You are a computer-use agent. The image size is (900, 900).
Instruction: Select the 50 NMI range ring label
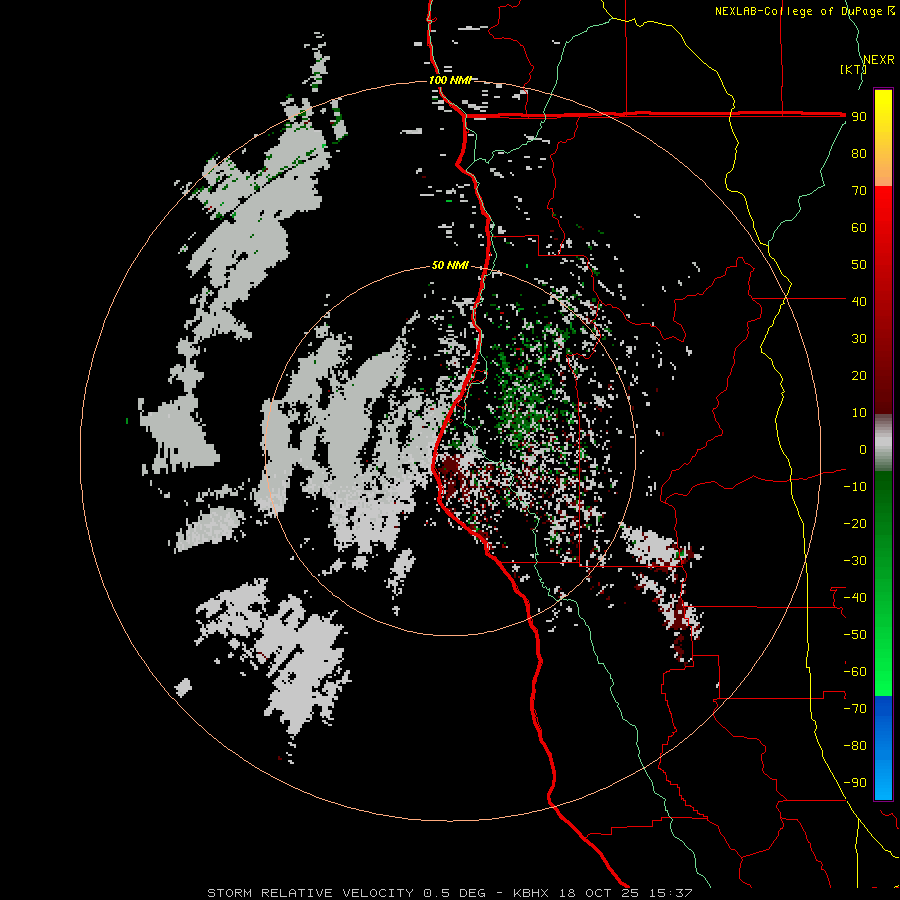(x=450, y=265)
